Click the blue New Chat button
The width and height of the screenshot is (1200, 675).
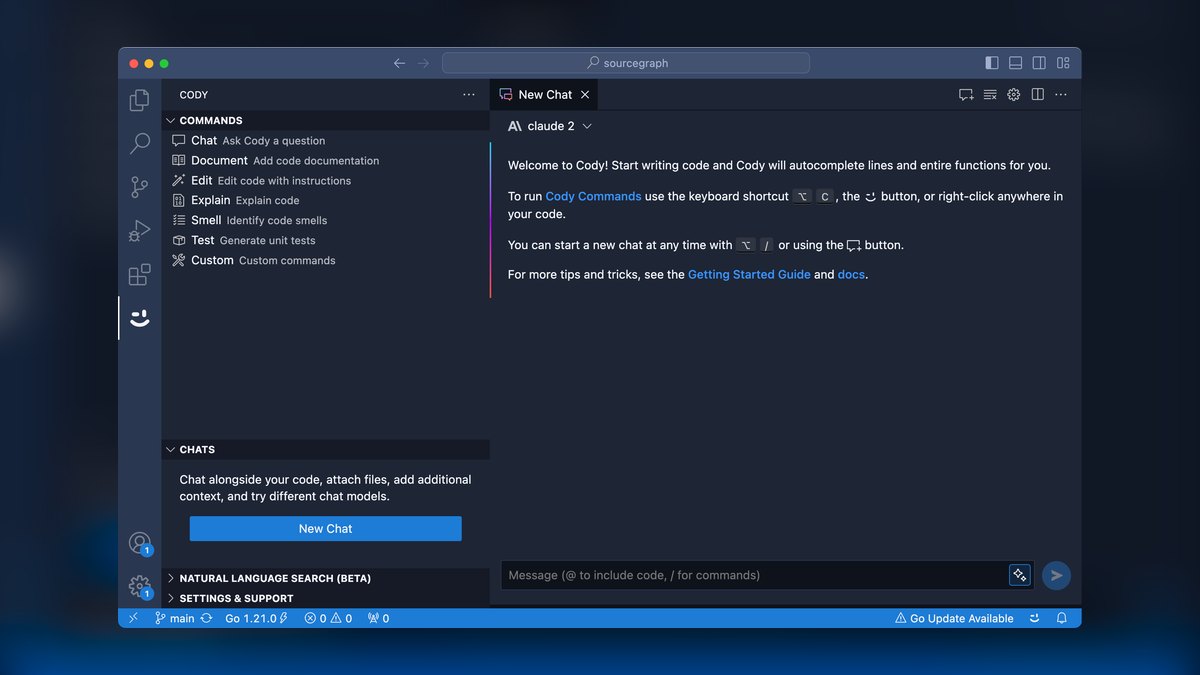[326, 529]
